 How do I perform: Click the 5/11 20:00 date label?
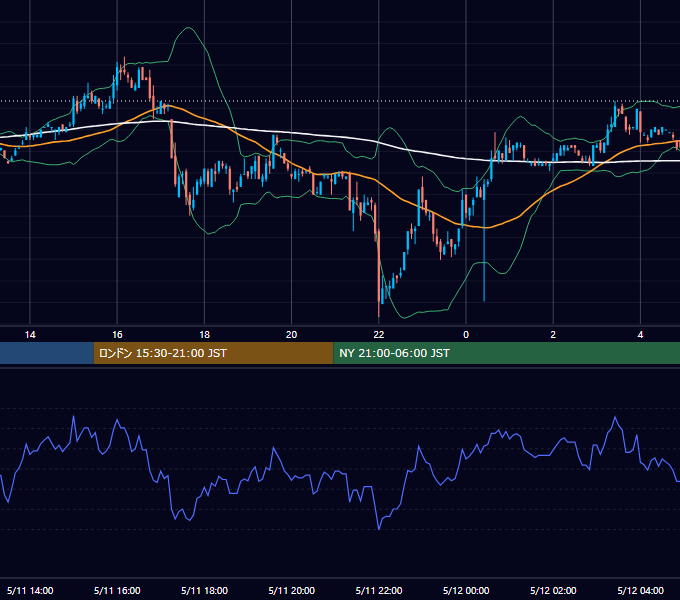tap(291, 590)
